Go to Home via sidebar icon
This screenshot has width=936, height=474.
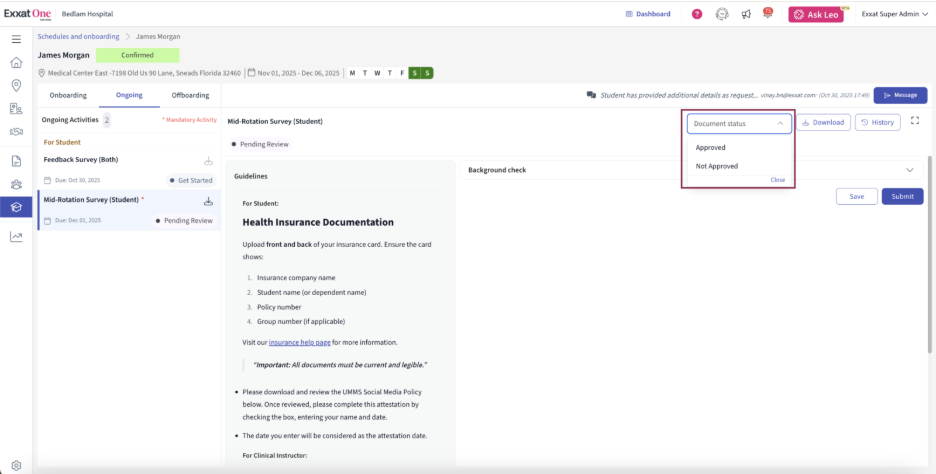(x=16, y=62)
